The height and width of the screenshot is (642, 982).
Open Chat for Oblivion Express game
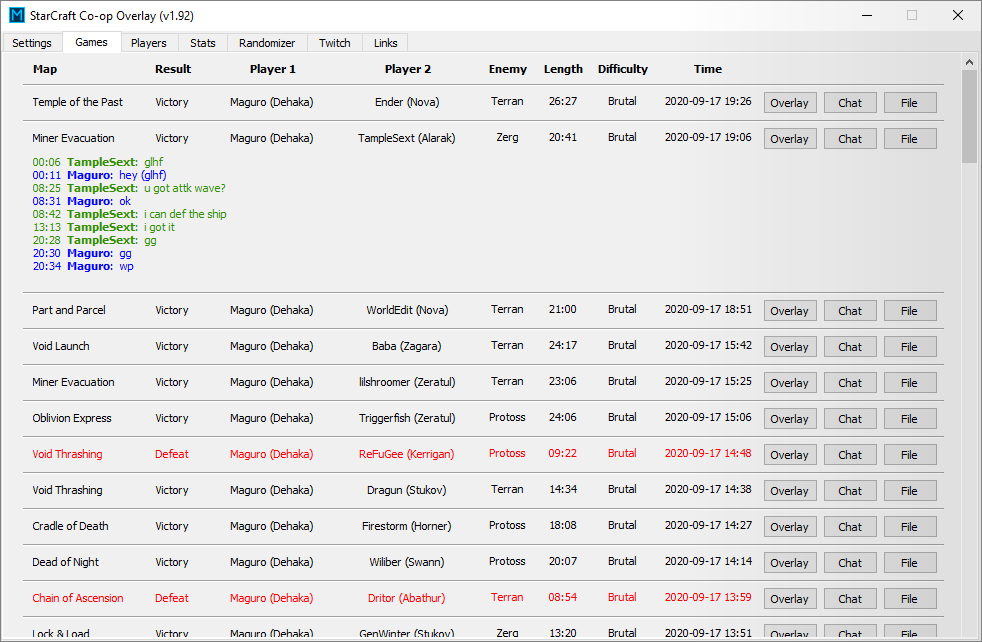click(x=850, y=418)
